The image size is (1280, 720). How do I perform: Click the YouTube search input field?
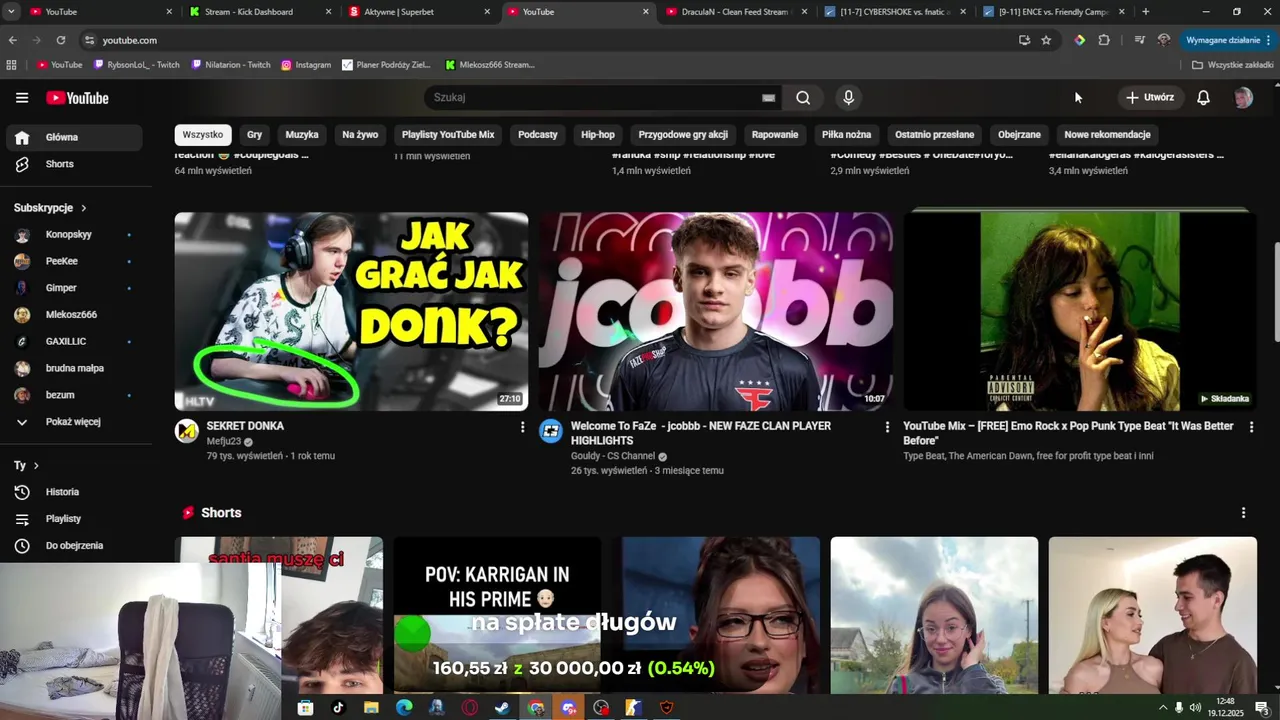pos(595,98)
